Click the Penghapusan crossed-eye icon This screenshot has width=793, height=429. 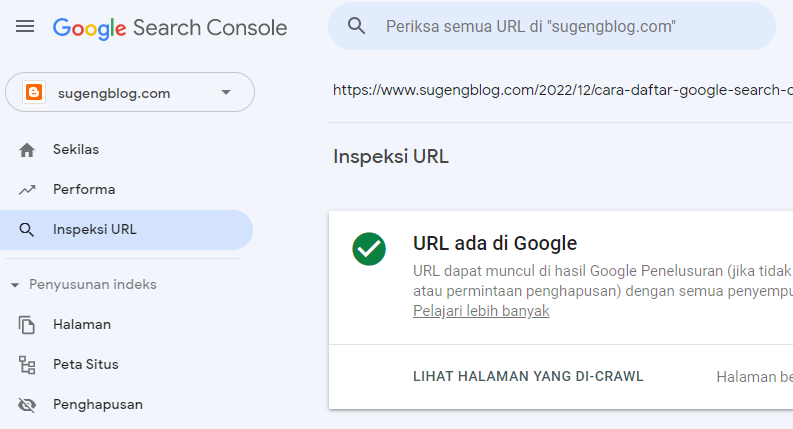[27, 405]
